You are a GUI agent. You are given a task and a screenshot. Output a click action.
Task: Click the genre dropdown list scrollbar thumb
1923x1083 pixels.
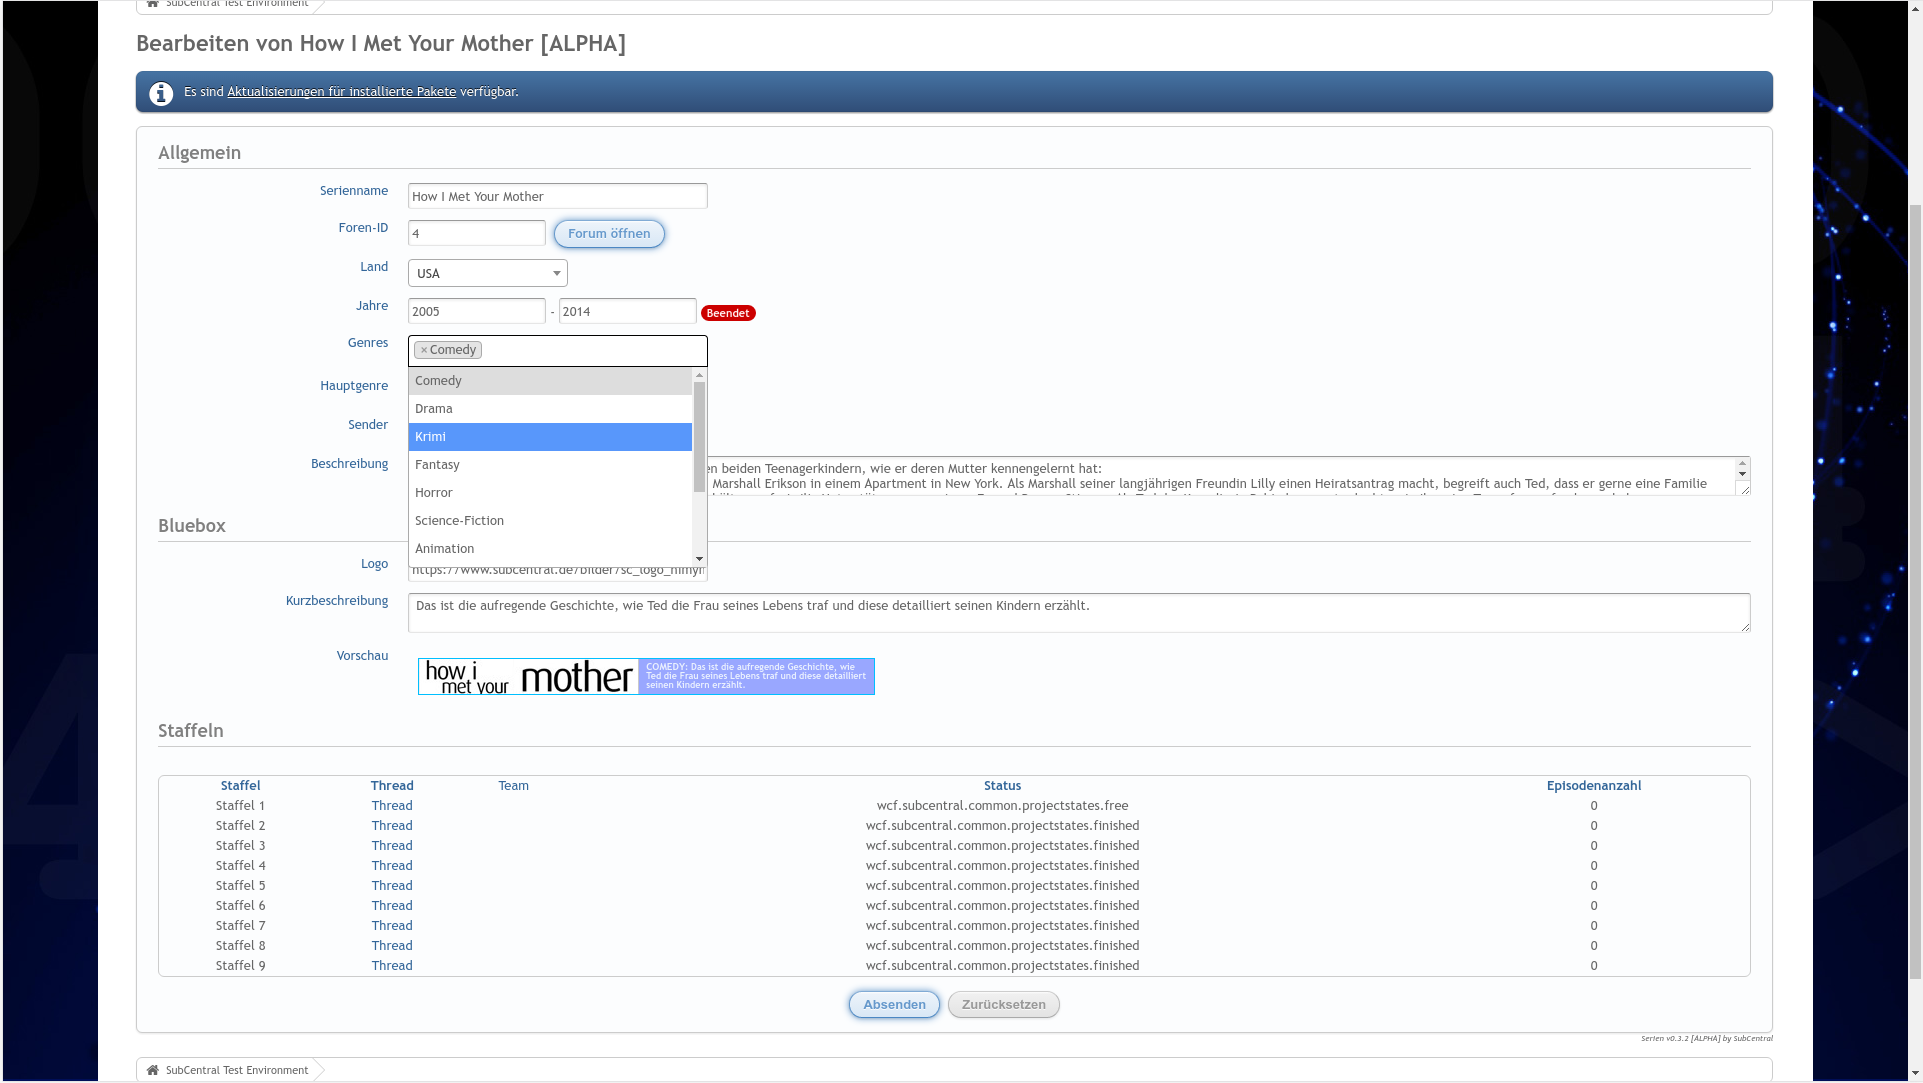click(x=699, y=435)
